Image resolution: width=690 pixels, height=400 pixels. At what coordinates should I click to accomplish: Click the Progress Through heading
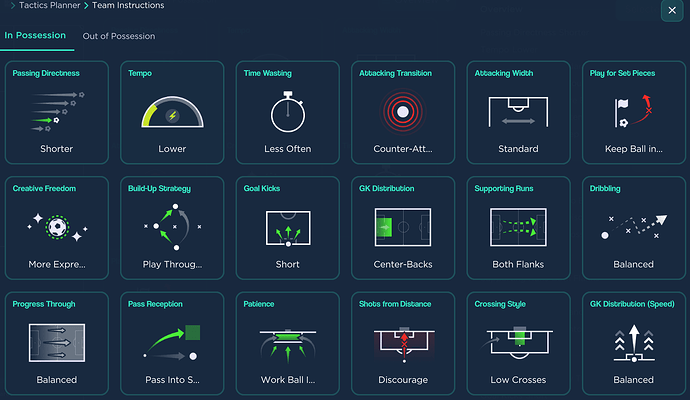click(44, 304)
